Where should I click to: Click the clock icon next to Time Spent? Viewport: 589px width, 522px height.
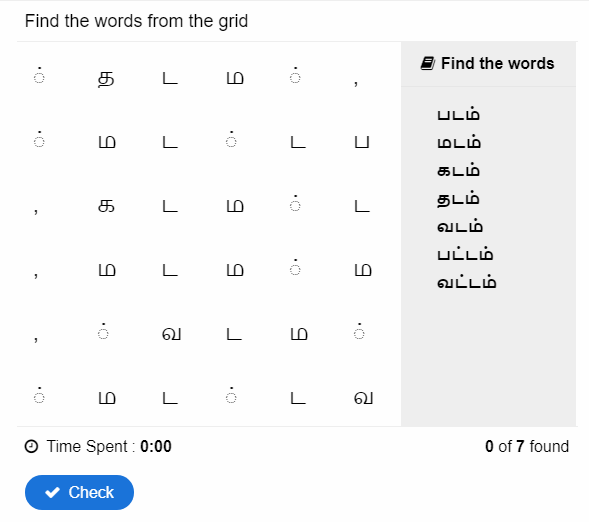(x=31, y=447)
